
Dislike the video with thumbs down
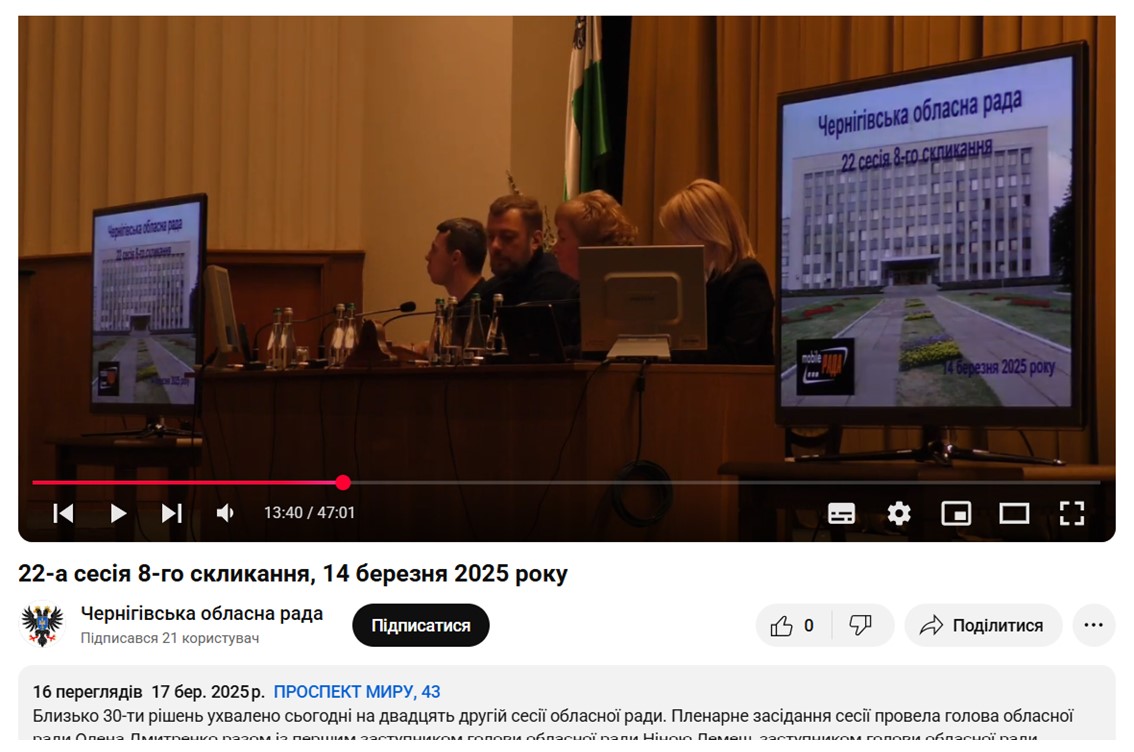[860, 626]
